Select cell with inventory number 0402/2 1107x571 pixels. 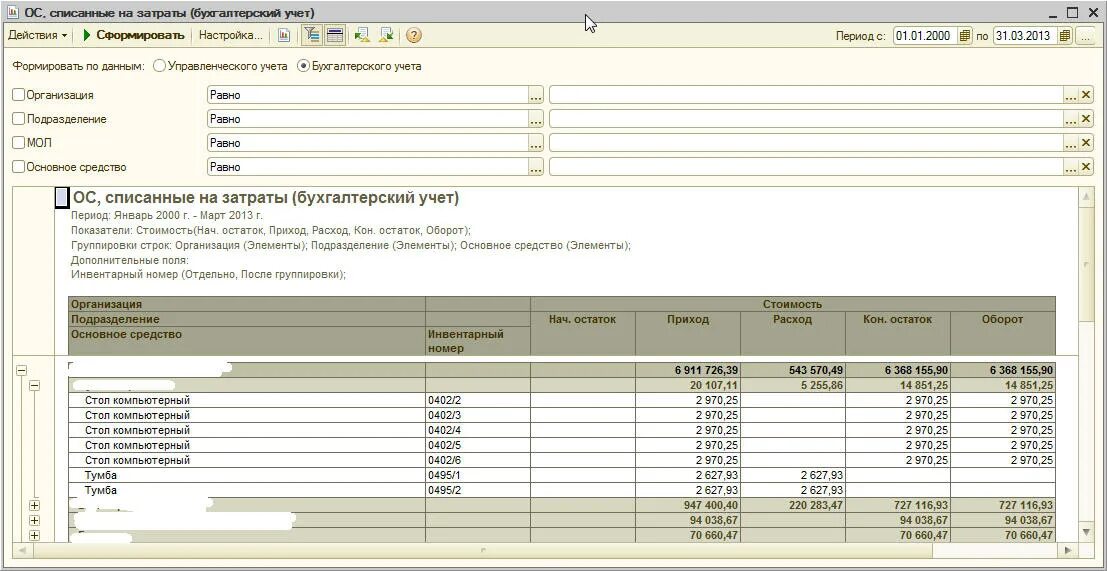[x=478, y=400]
